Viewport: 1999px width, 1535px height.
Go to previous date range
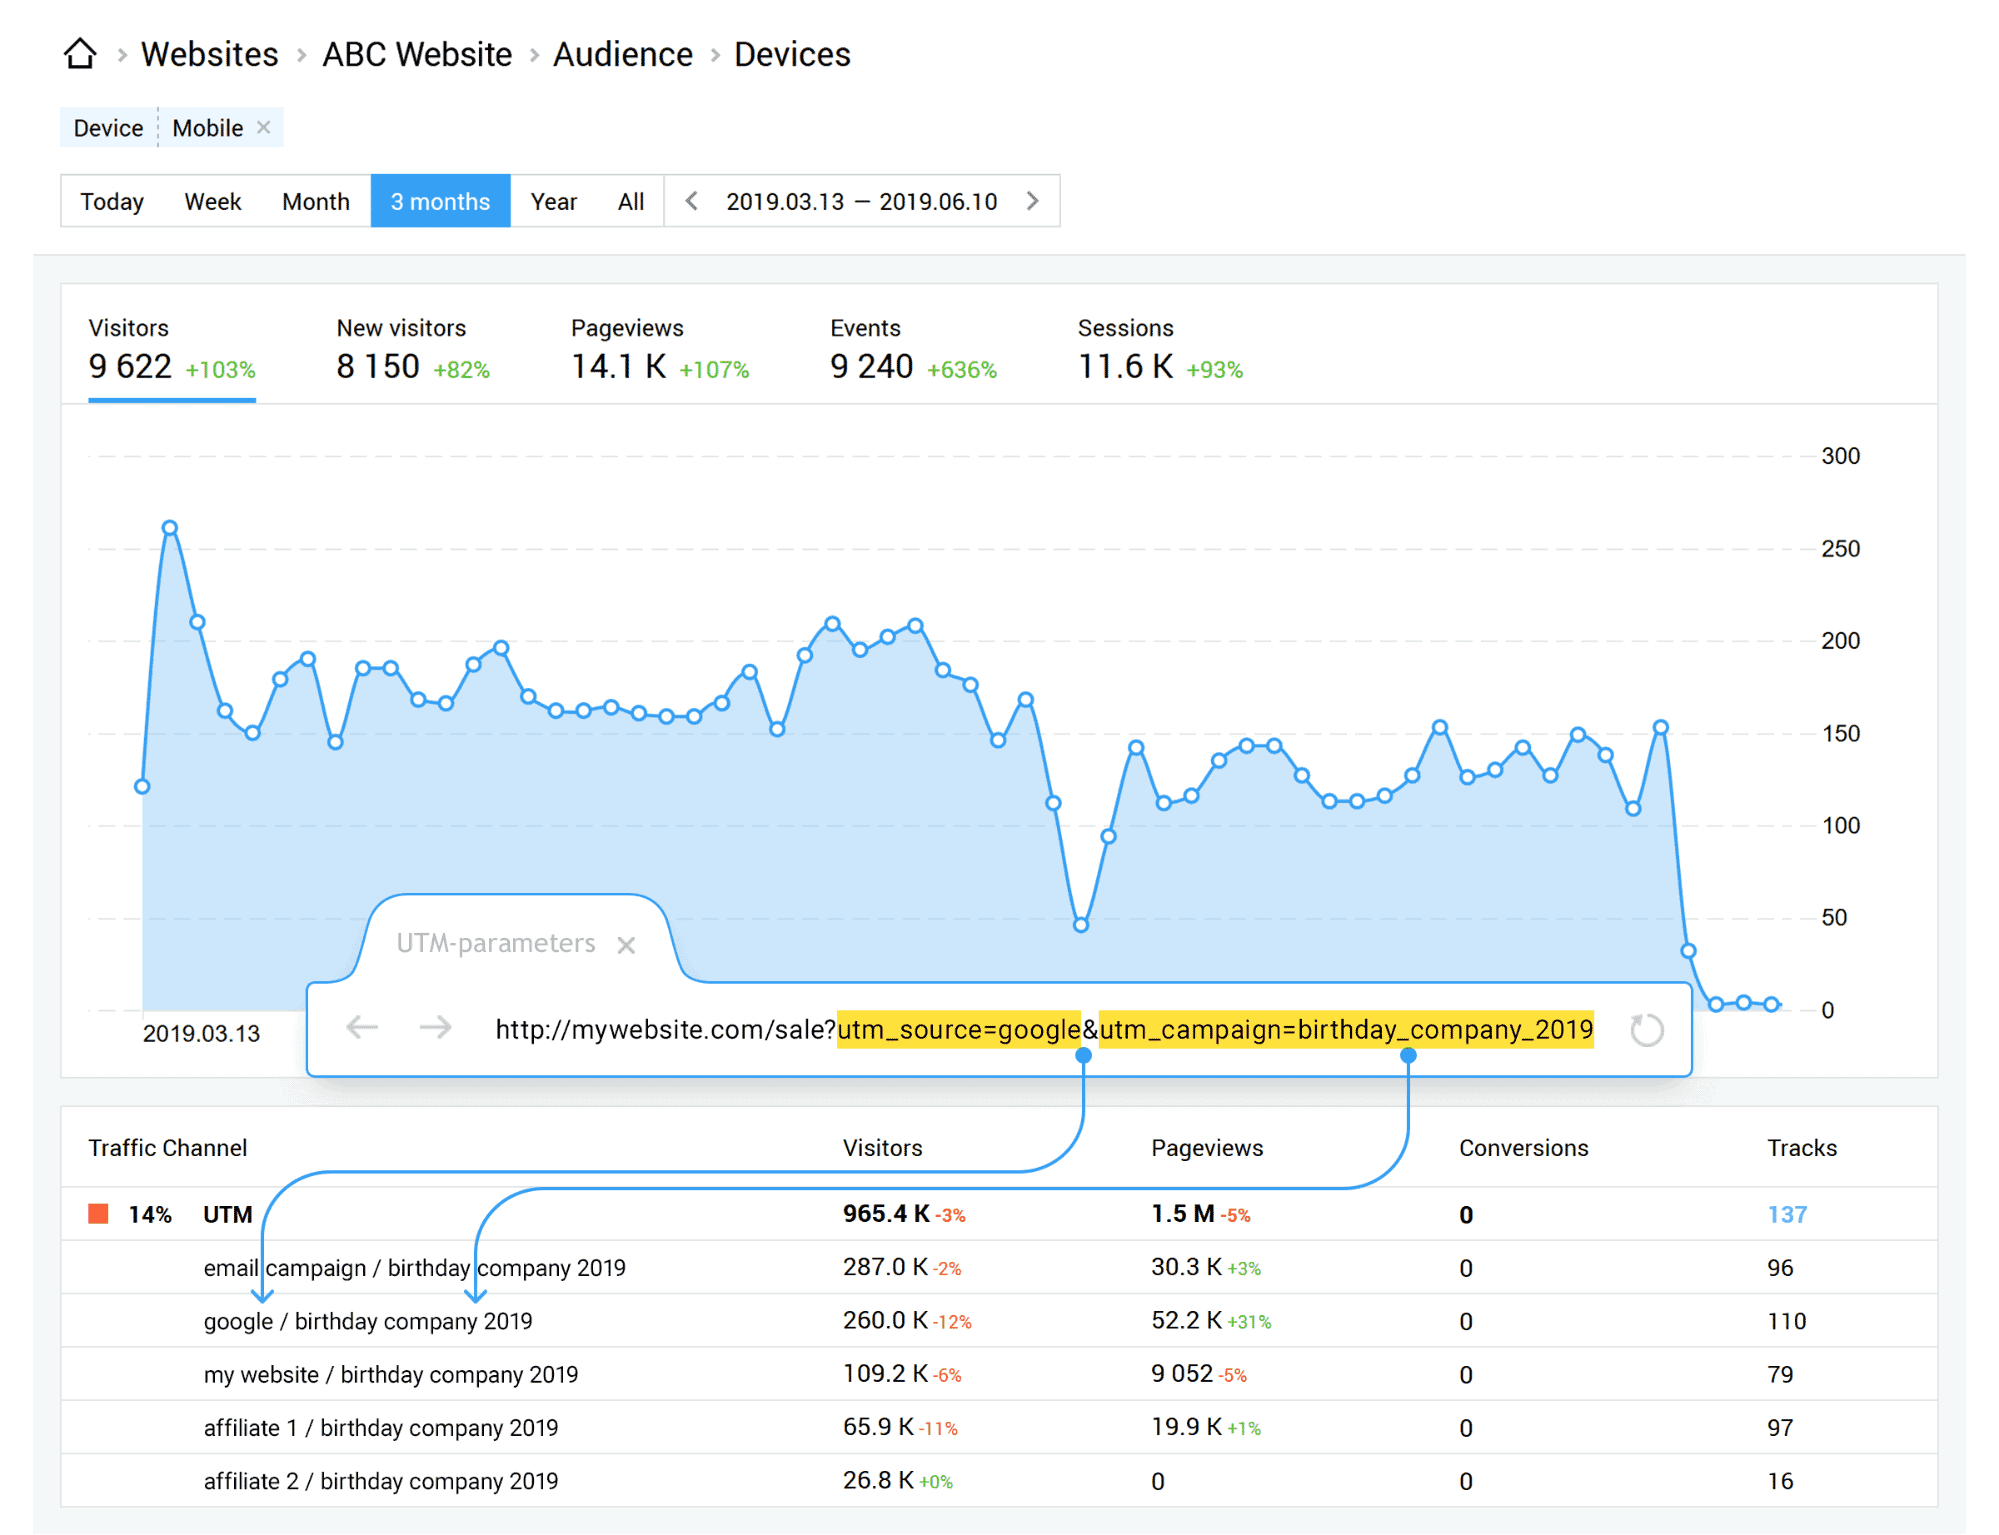tap(691, 201)
